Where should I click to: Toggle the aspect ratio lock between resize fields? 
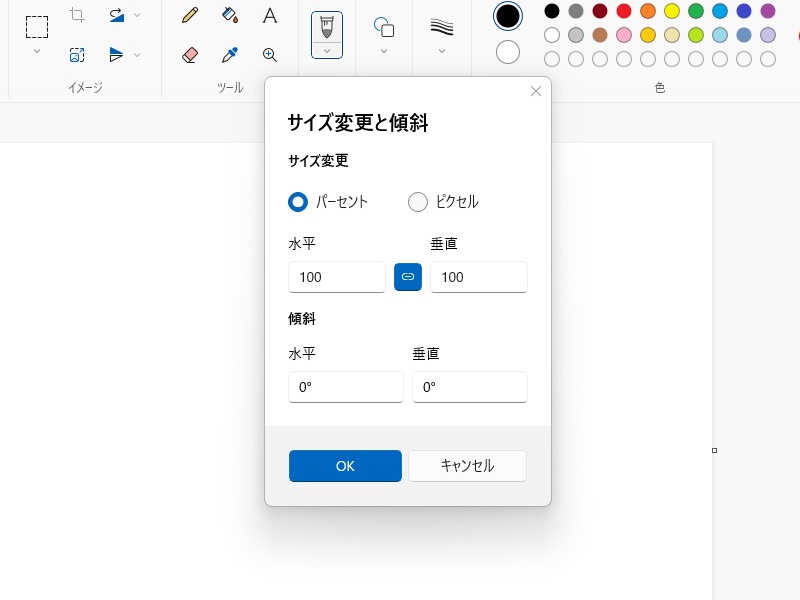click(410, 277)
